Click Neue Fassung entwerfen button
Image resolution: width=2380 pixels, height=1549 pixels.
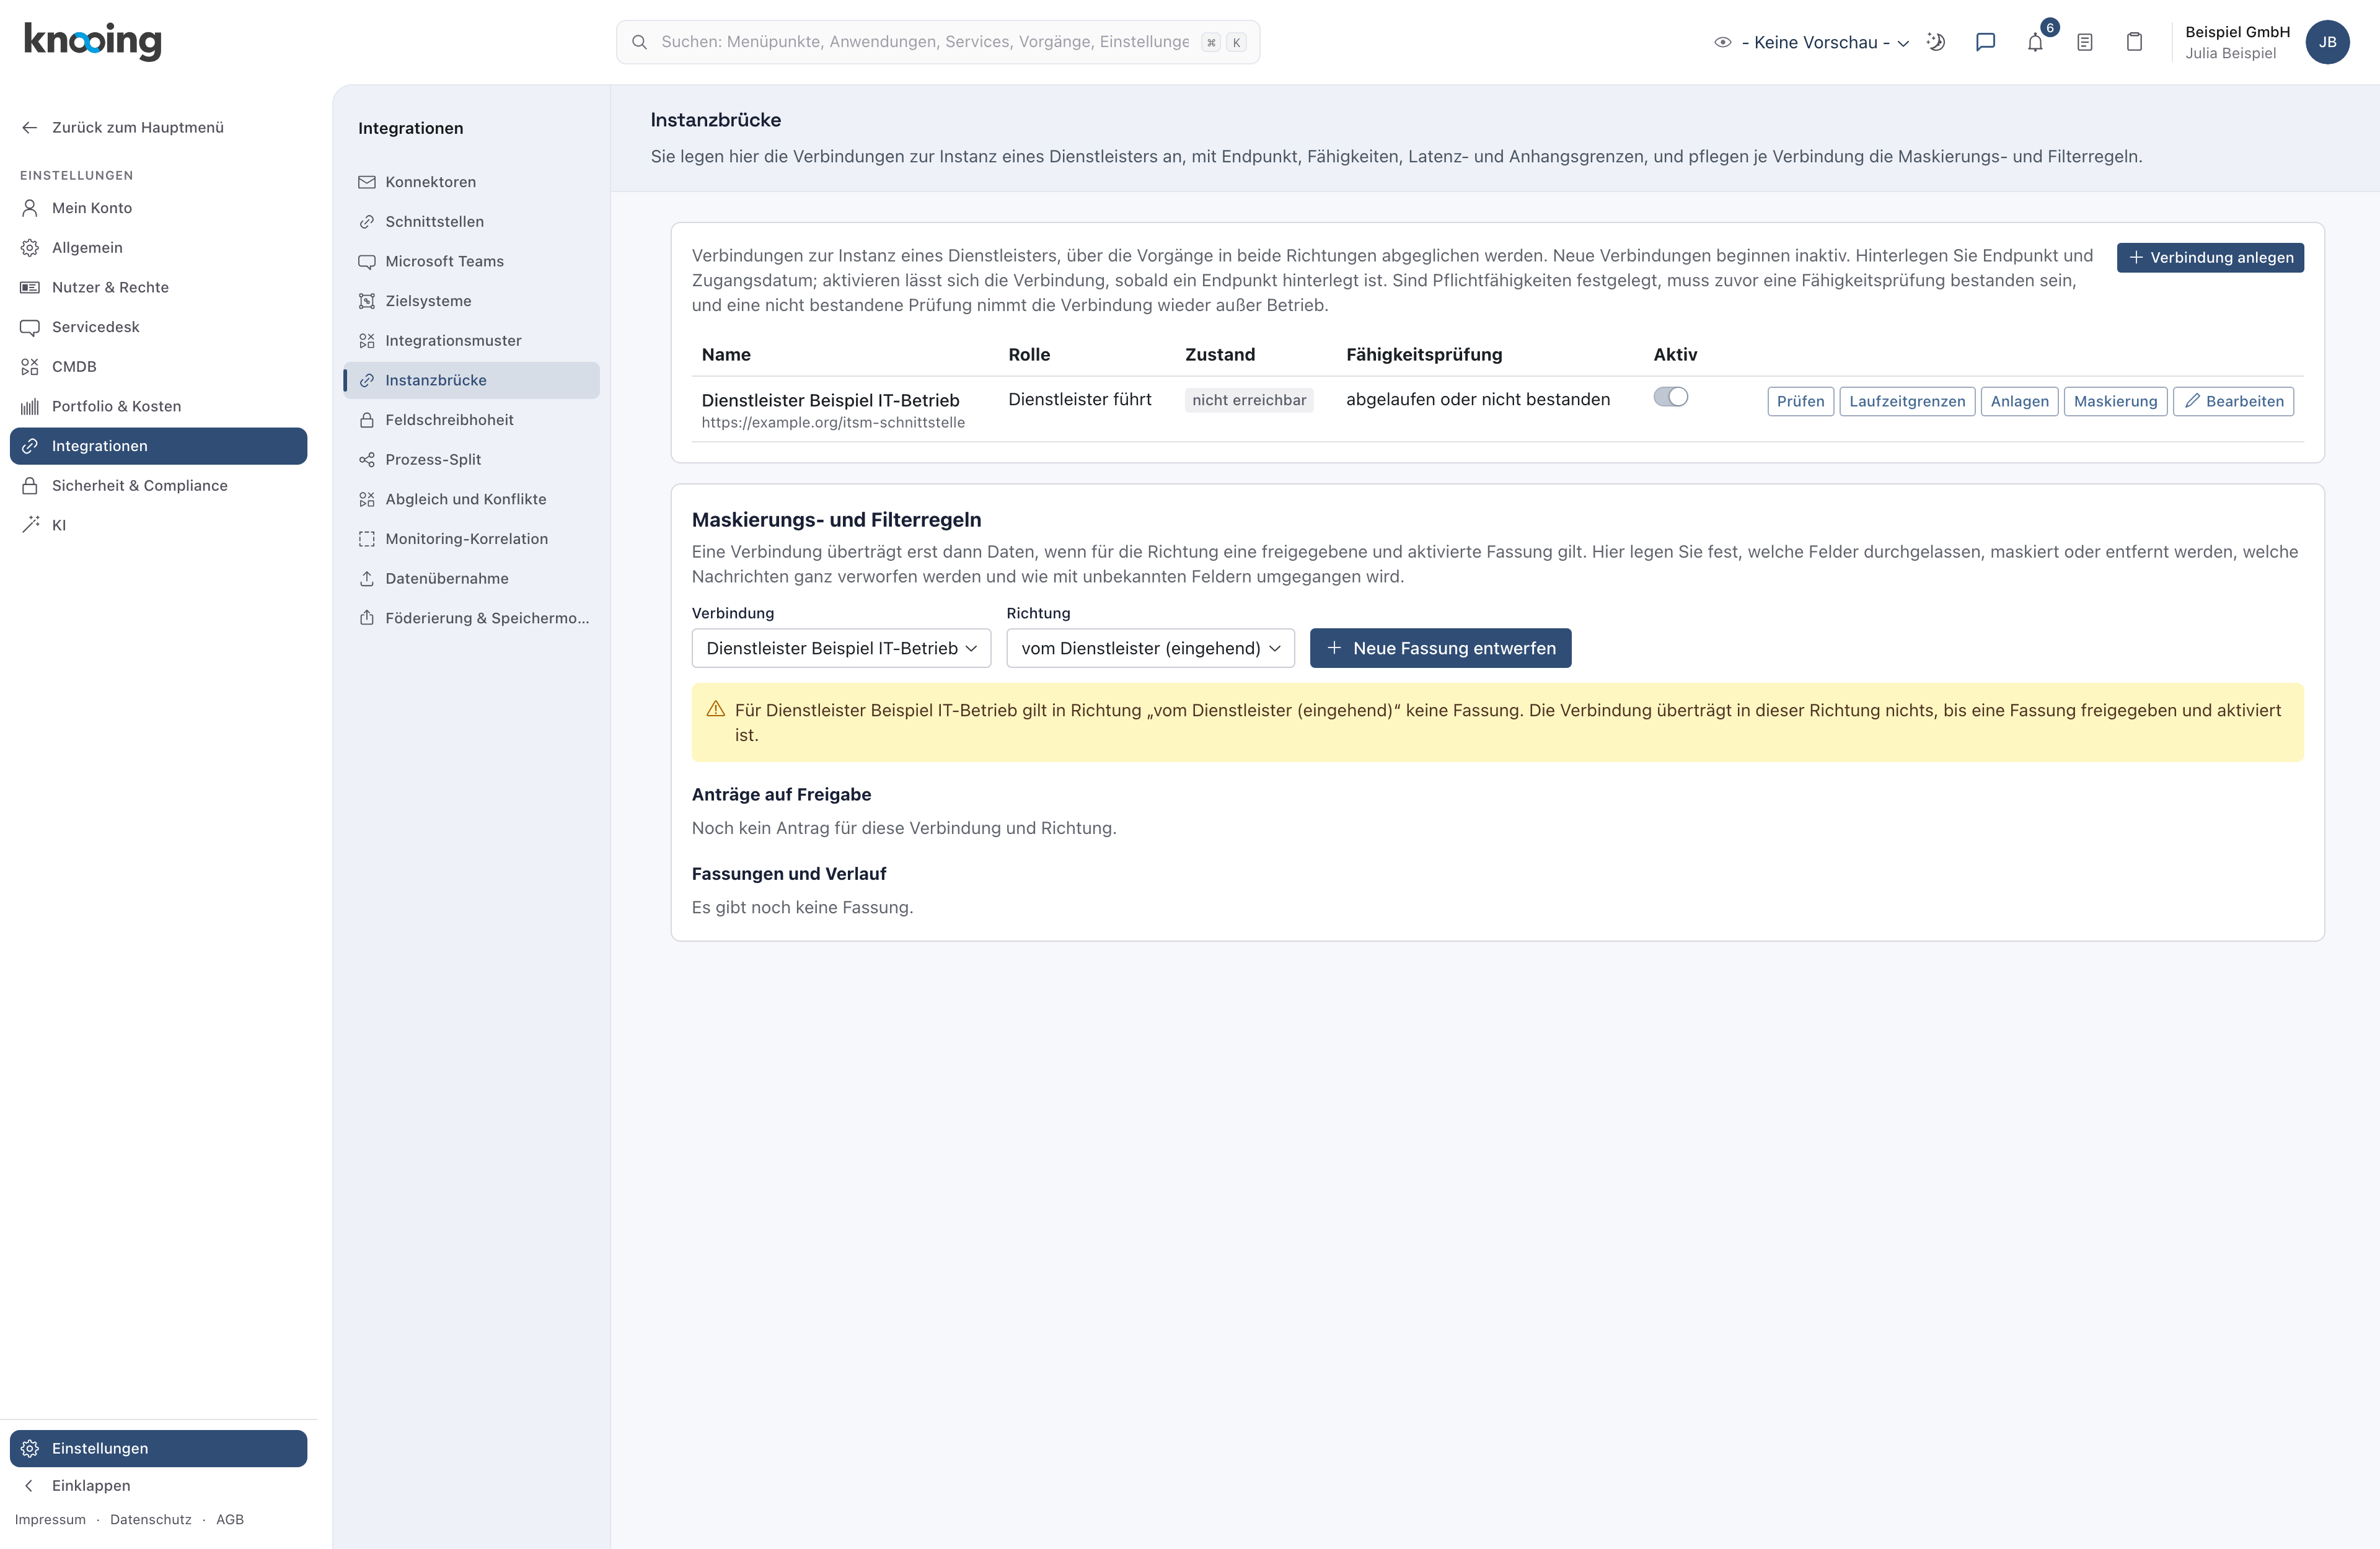click(x=1440, y=648)
